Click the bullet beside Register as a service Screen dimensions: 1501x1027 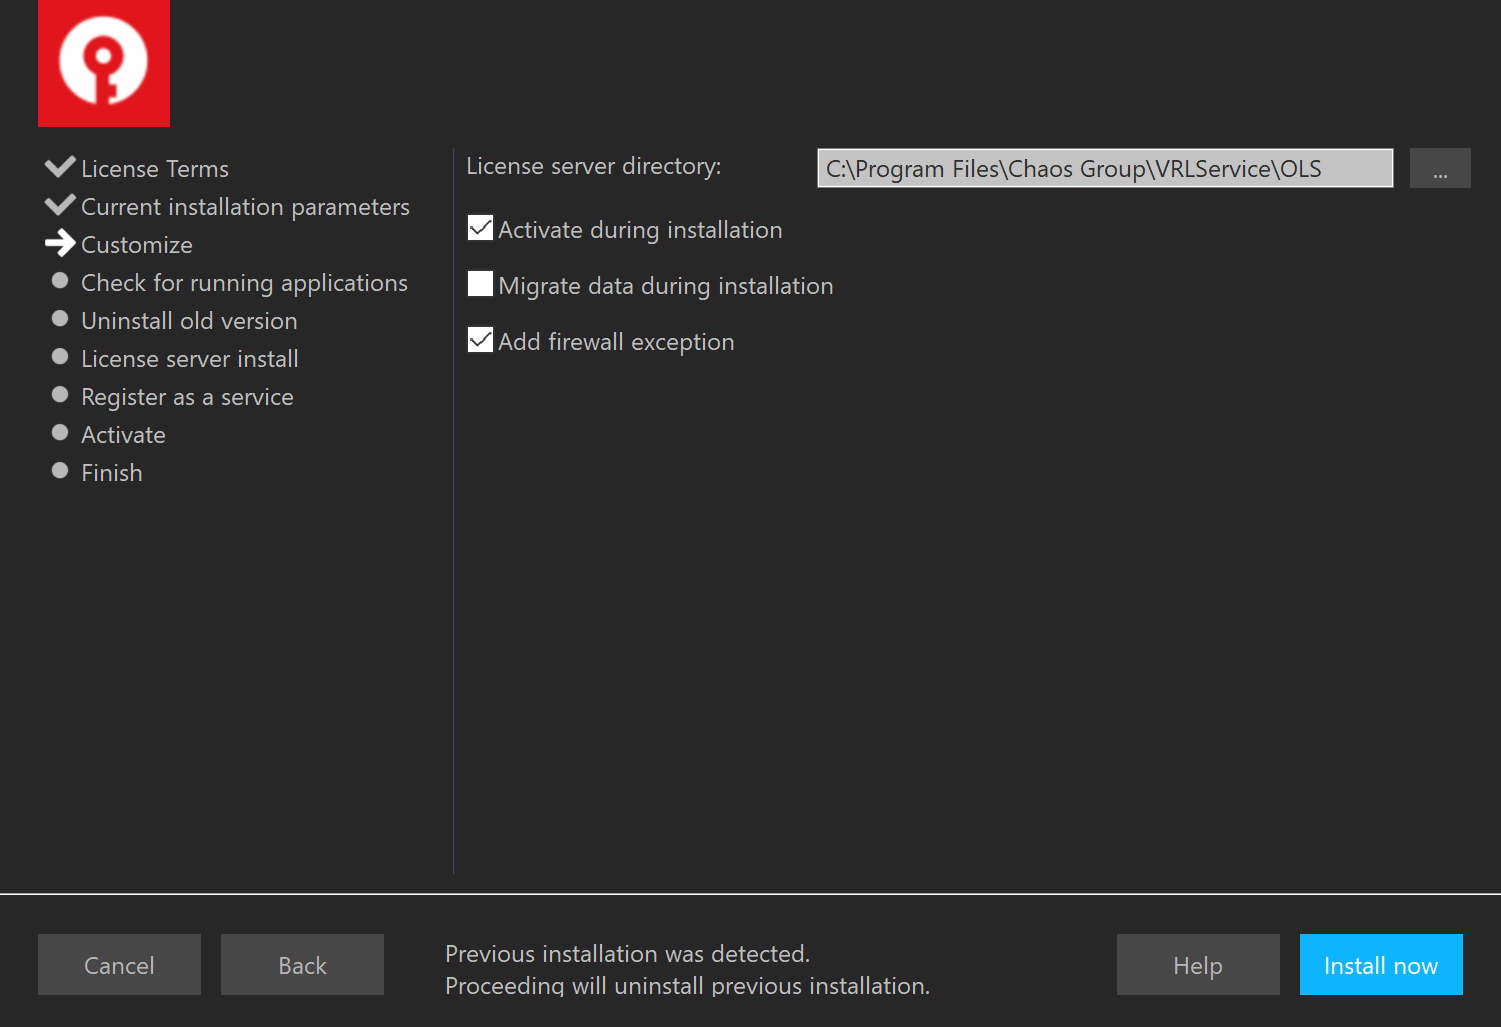click(61, 394)
